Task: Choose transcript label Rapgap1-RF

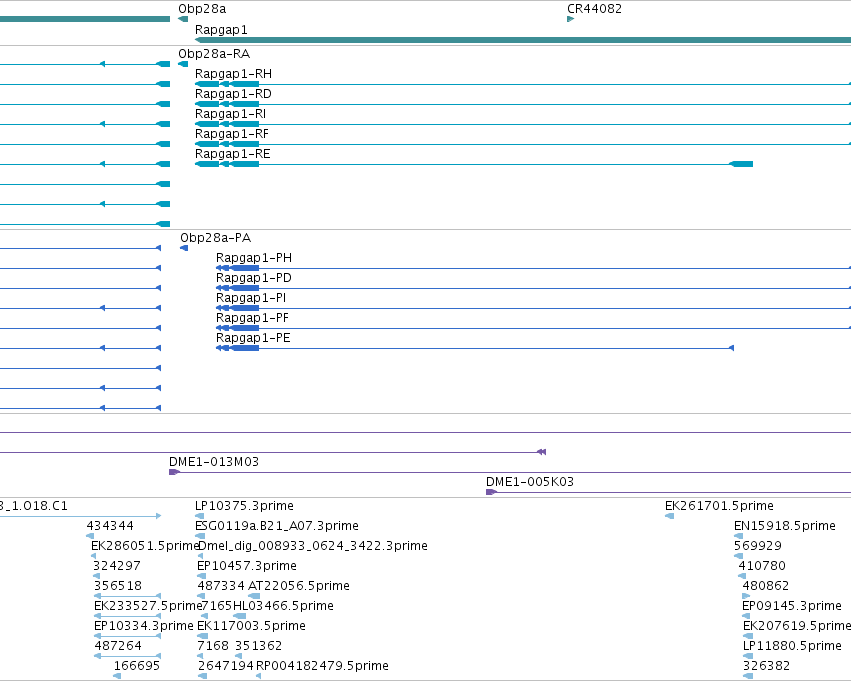Action: [x=232, y=134]
